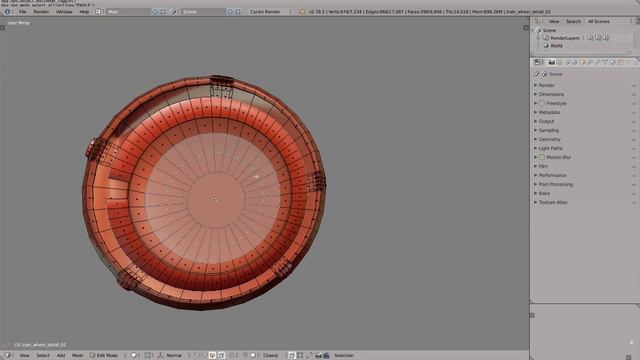640x360 pixels.
Task: Select the Mesh Data properties tab
Action: tap(605, 62)
